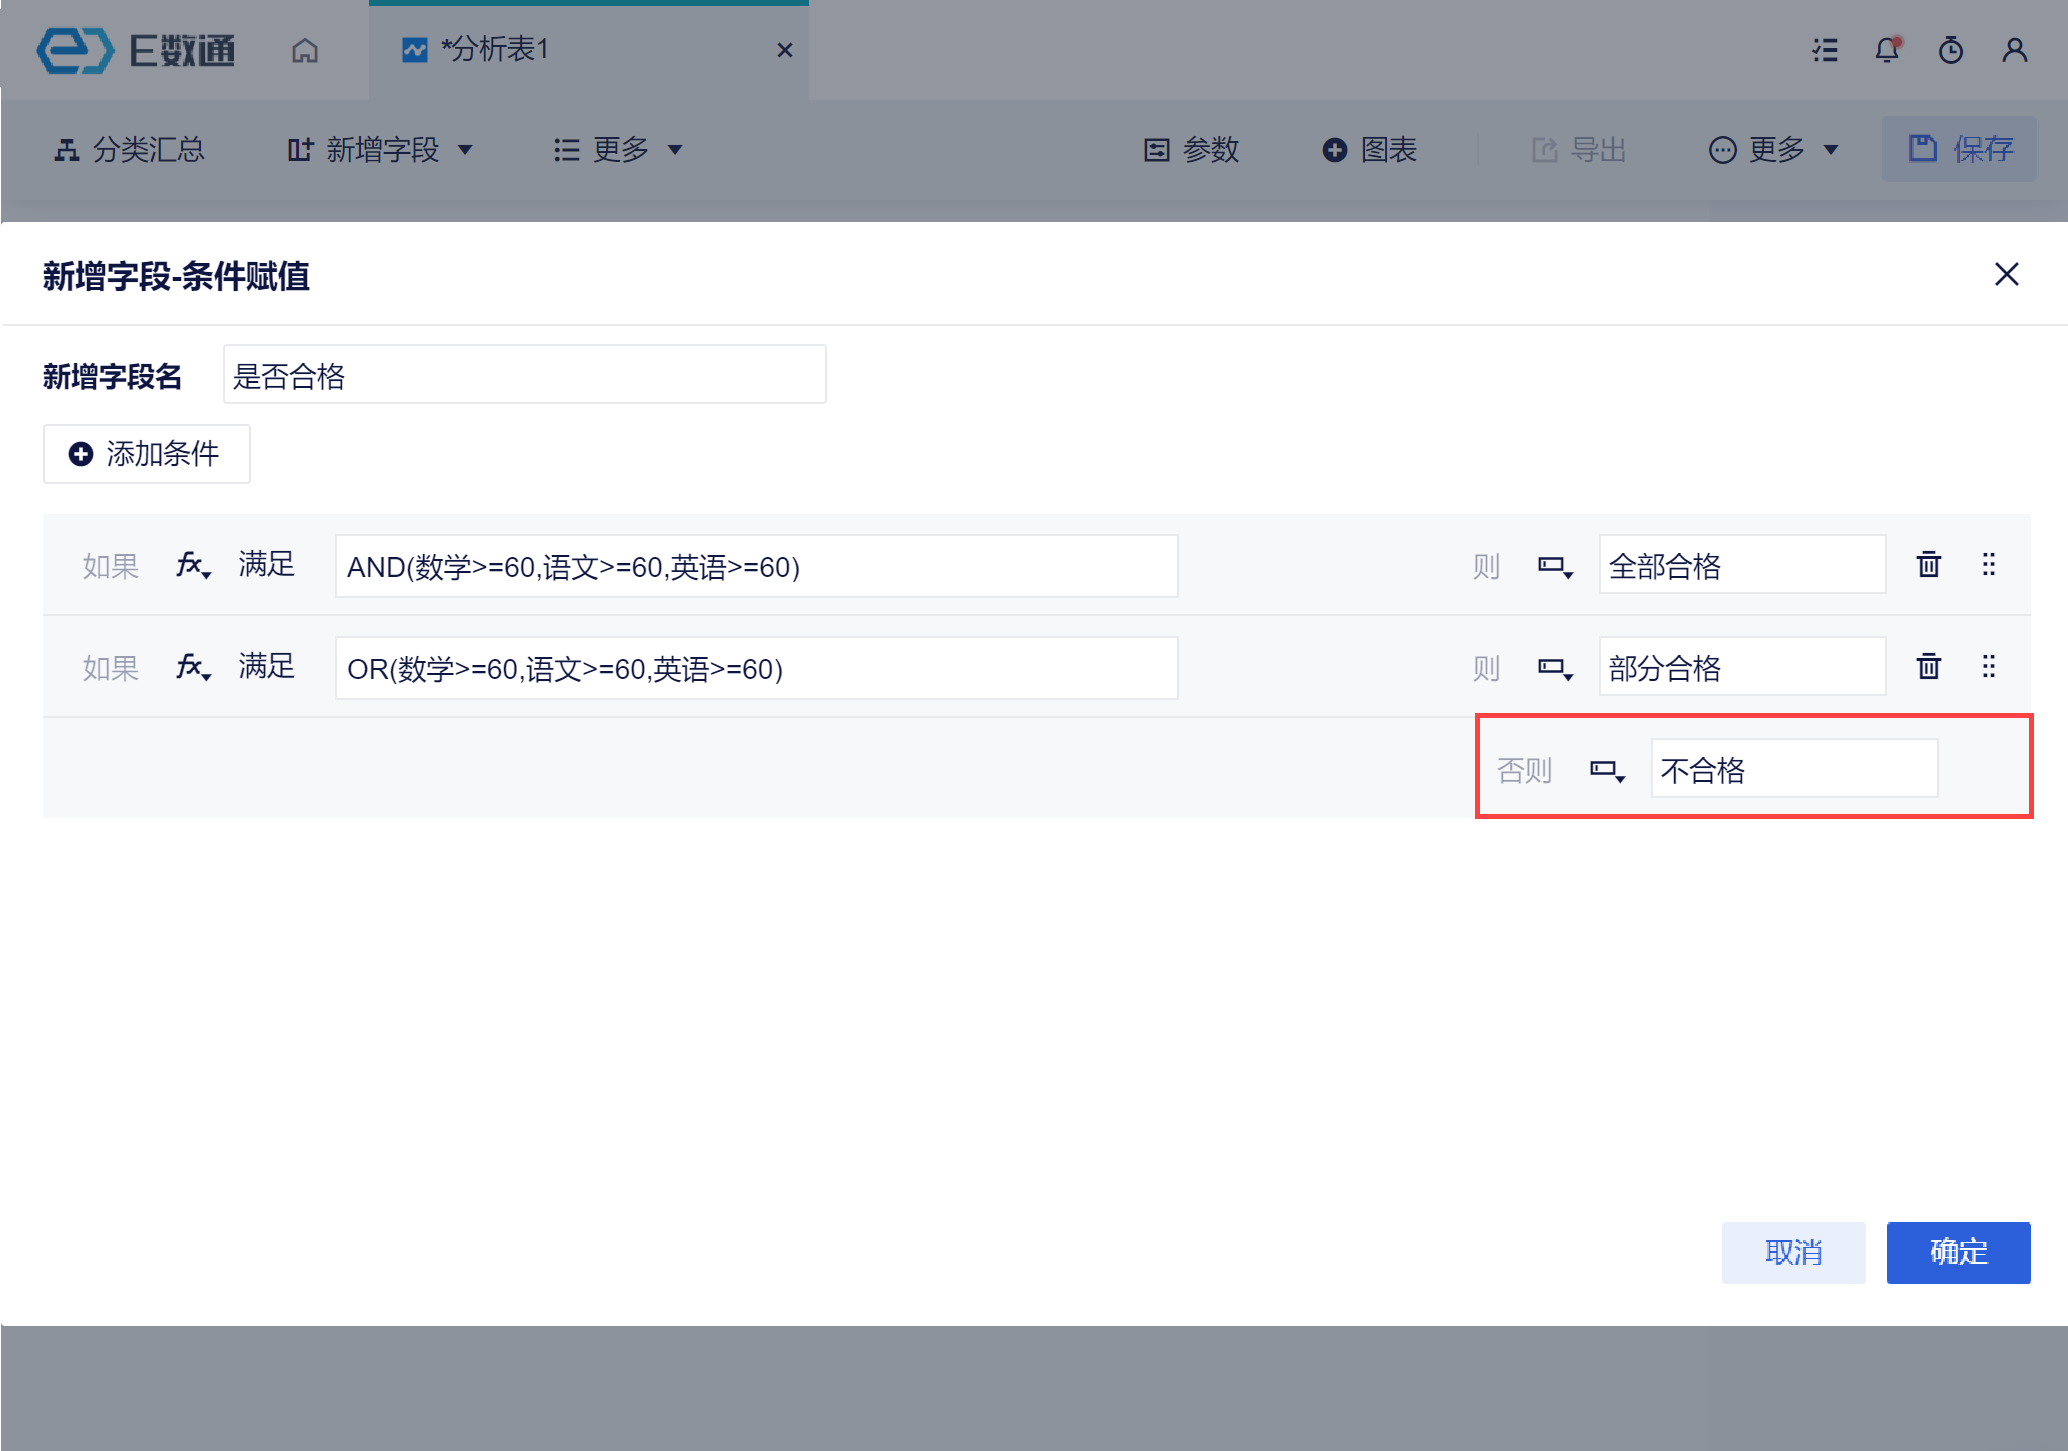Click the 添加条件 button
The image size is (2068, 1451).
146,454
